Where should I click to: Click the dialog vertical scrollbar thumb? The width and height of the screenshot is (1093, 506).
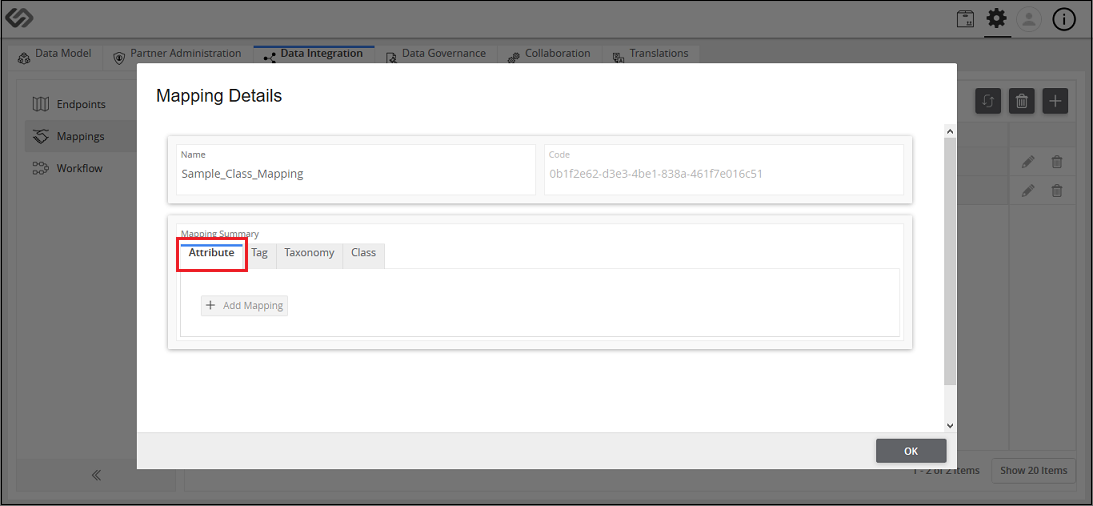tap(950, 261)
